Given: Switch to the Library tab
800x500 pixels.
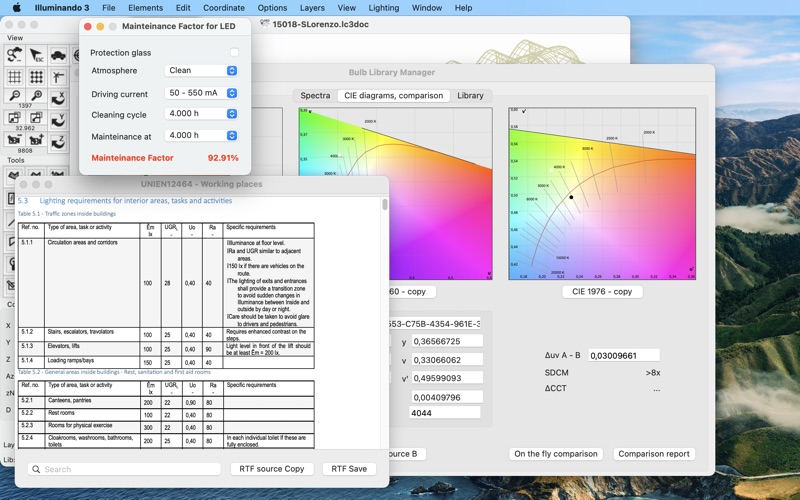Looking at the screenshot, I should pyautogui.click(x=470, y=95).
